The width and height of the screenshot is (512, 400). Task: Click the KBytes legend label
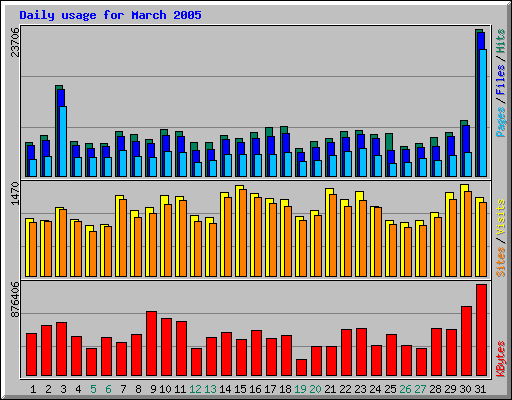pos(501,359)
